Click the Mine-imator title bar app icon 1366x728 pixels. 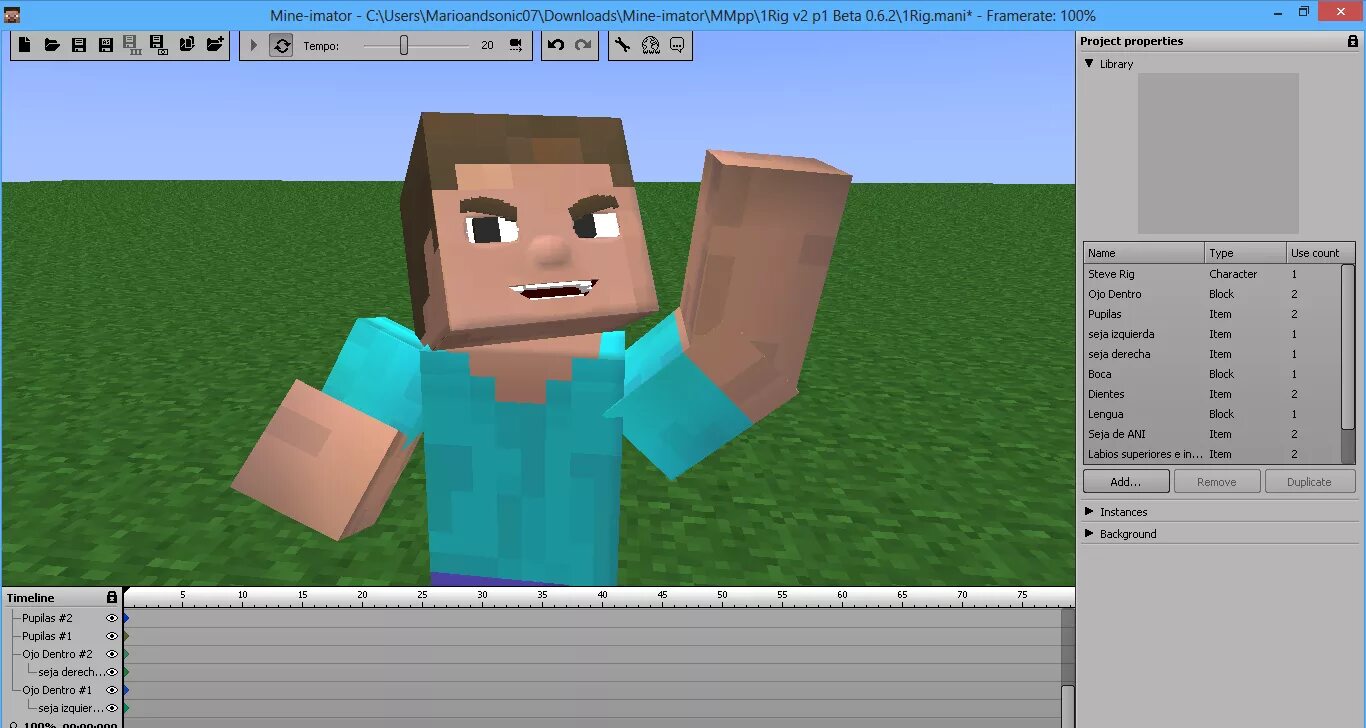(x=11, y=14)
